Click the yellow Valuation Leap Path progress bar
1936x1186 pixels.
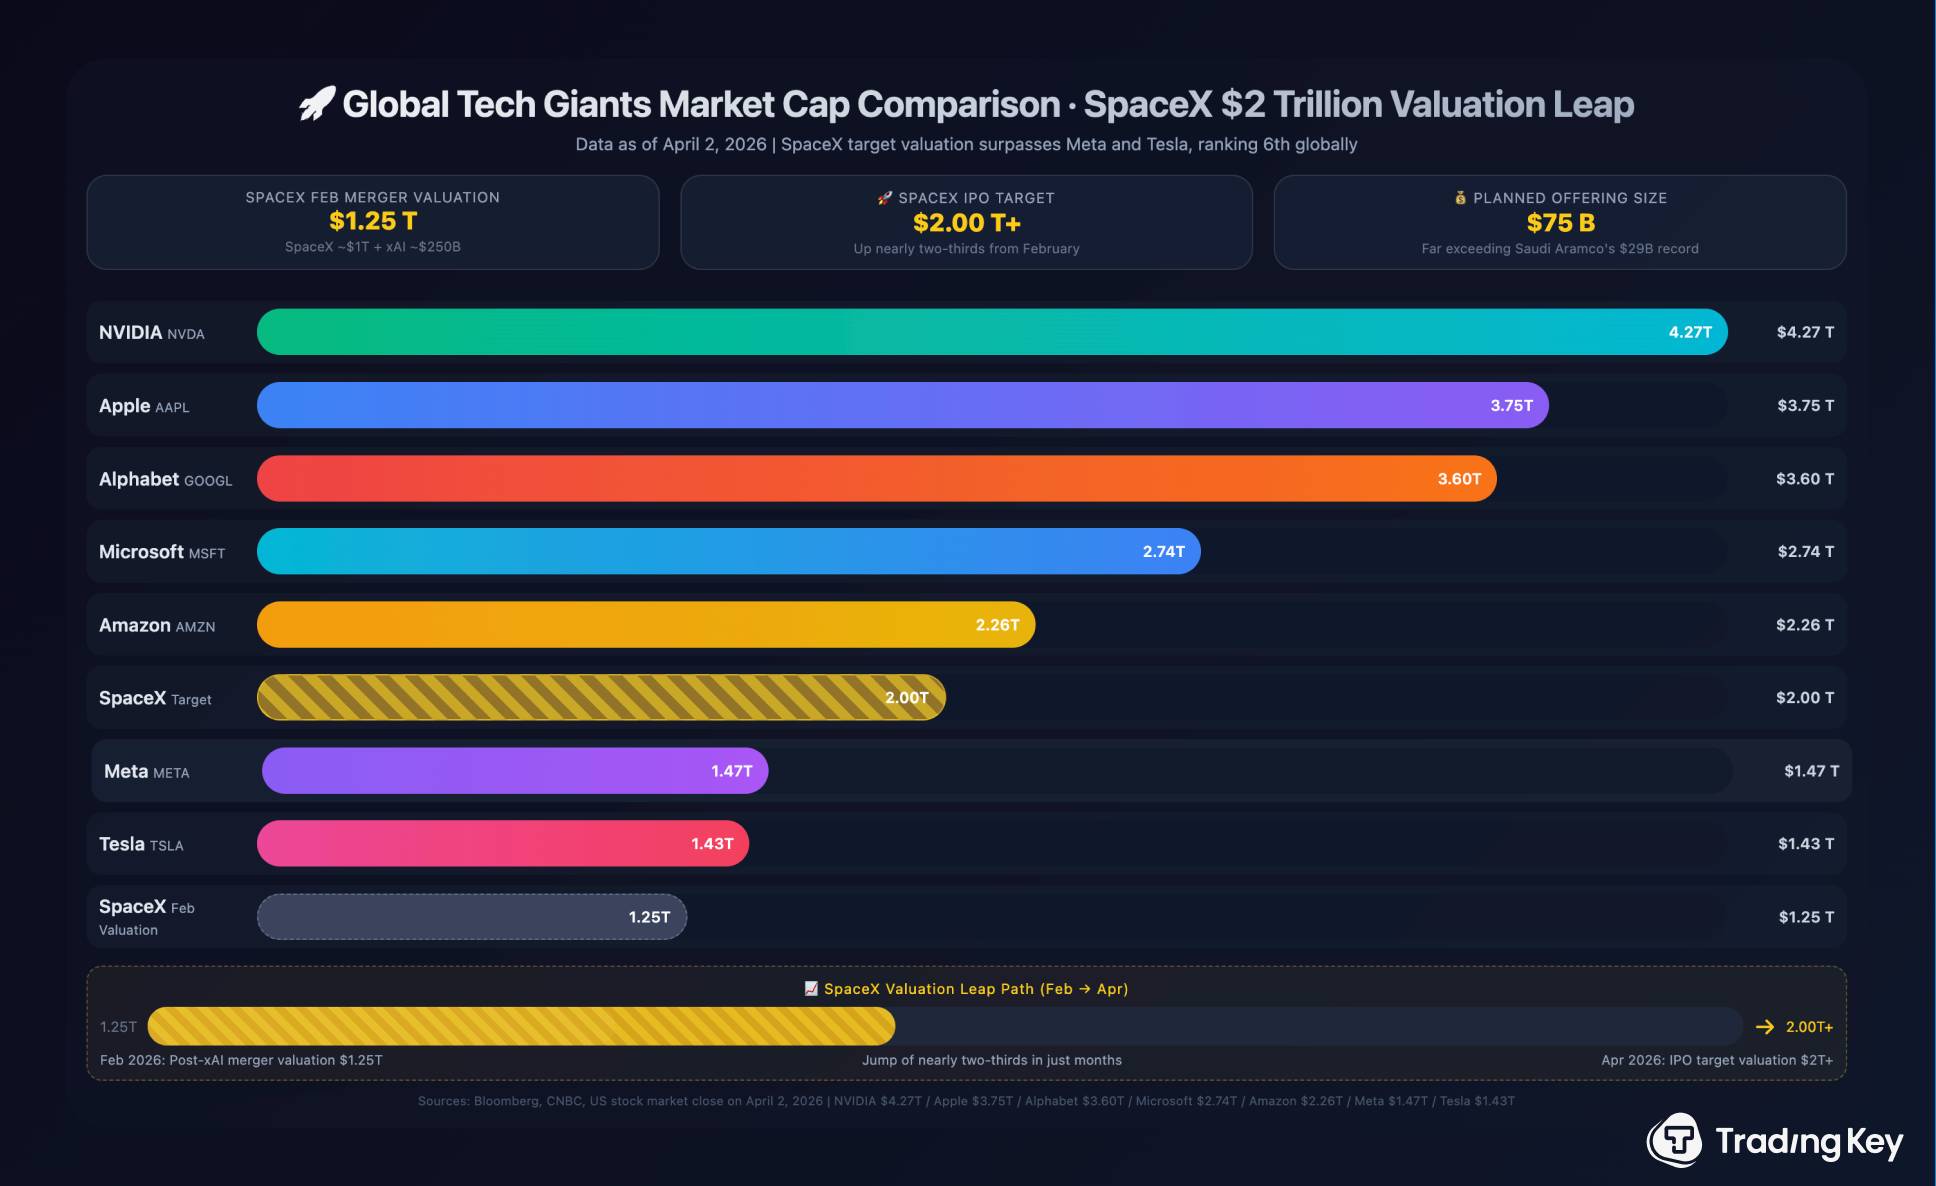click(520, 1027)
